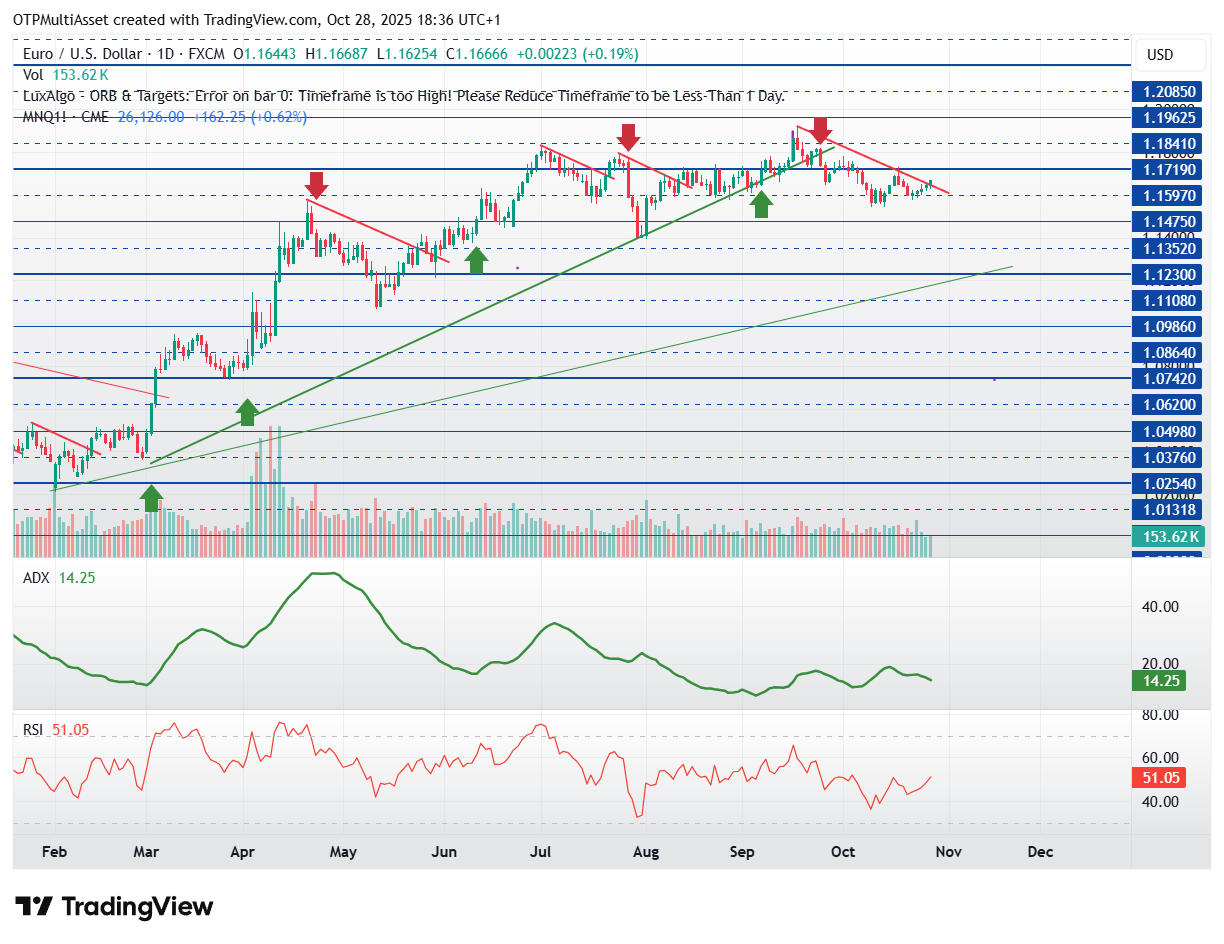Screen dimensions: 1224x944
Task: Click the Nov label on time axis
Action: coord(948,852)
